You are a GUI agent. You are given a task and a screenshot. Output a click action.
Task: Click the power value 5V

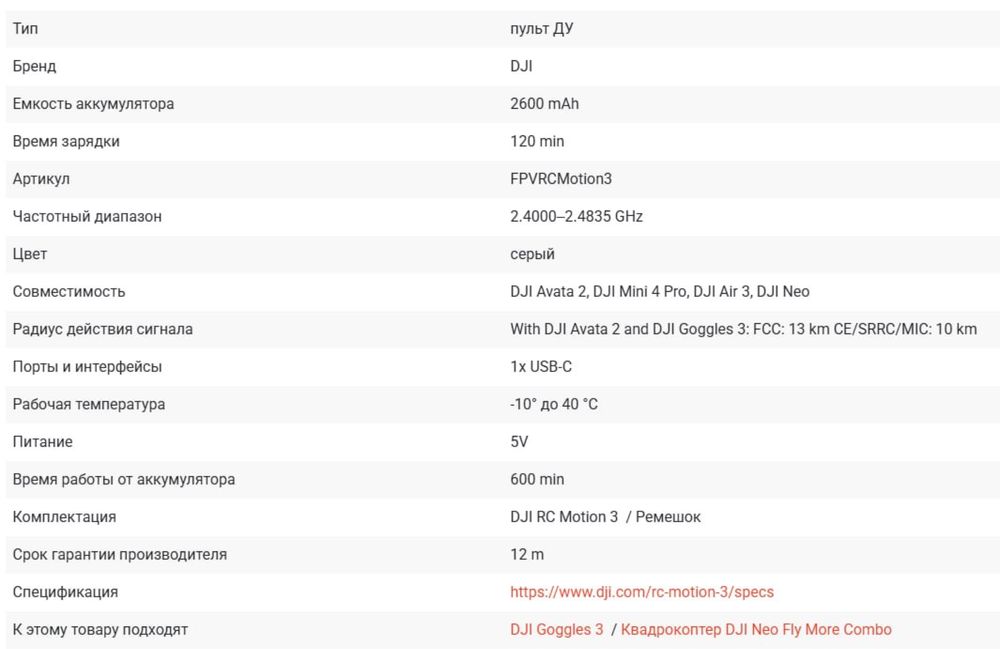519,442
